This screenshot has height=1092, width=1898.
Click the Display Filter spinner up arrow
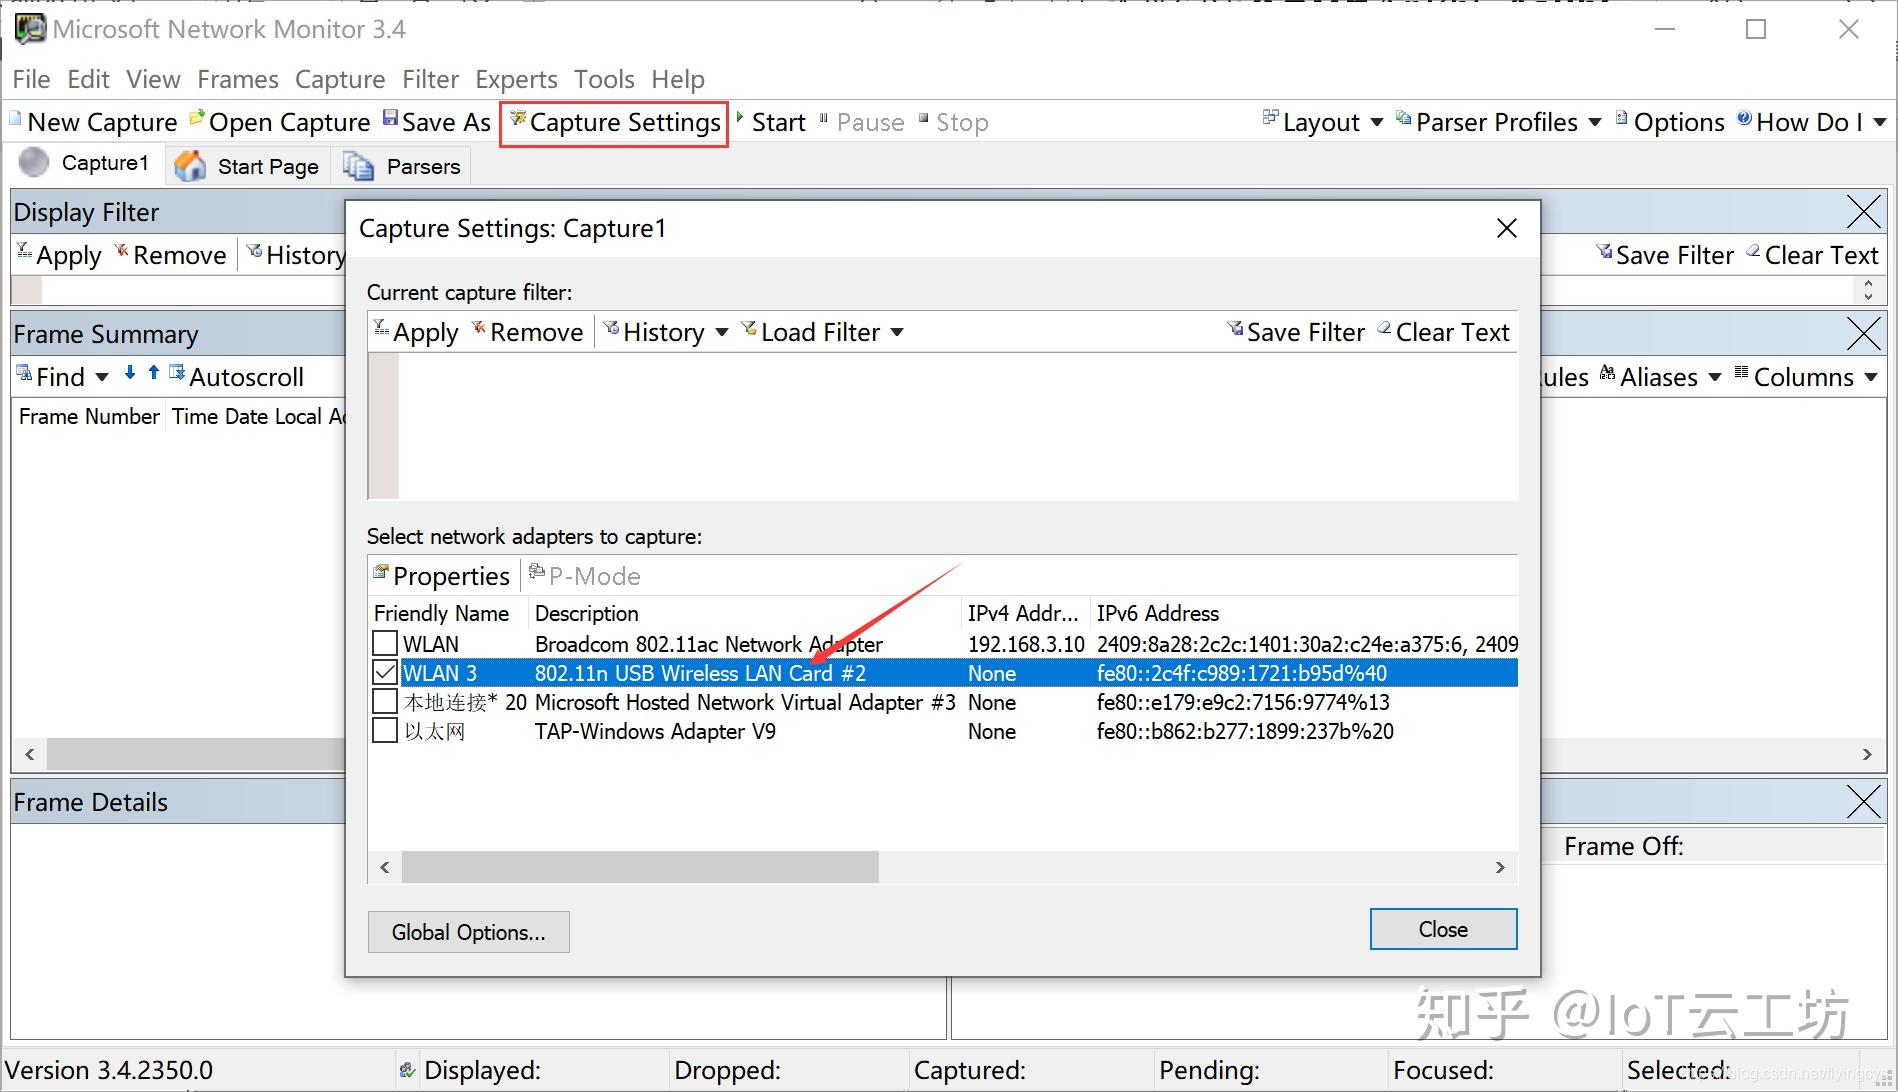1868,283
